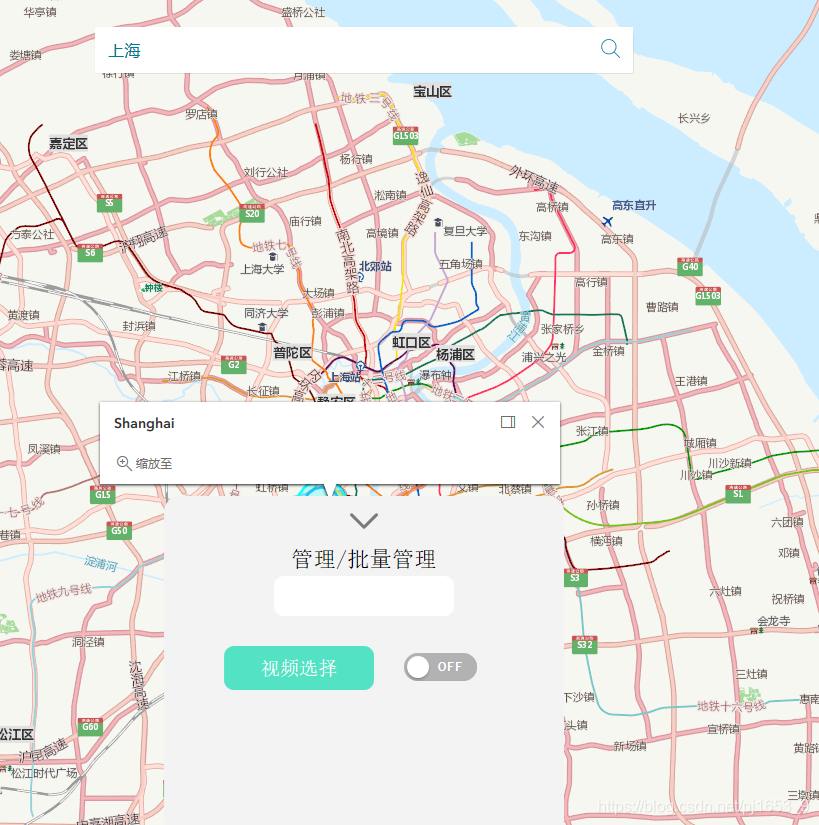Click the zoom-to magnifier icon in popup
Viewport: 819px width, 825px height.
[124, 463]
